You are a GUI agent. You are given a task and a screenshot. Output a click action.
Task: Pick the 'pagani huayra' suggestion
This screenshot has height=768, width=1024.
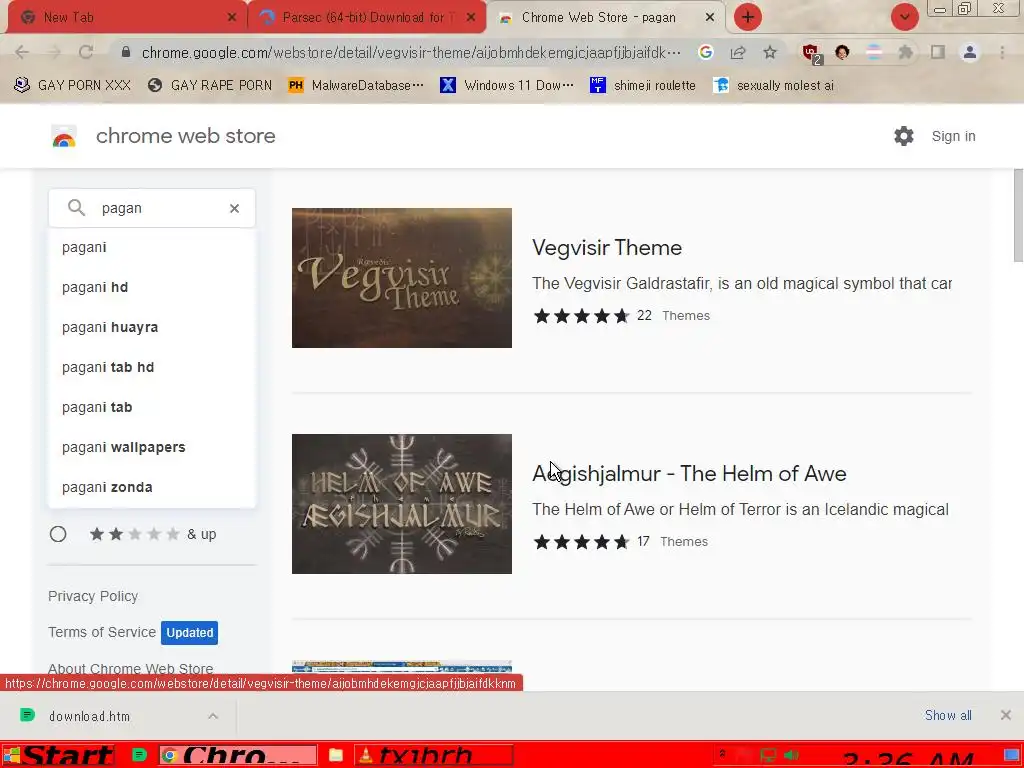[x=152, y=327]
